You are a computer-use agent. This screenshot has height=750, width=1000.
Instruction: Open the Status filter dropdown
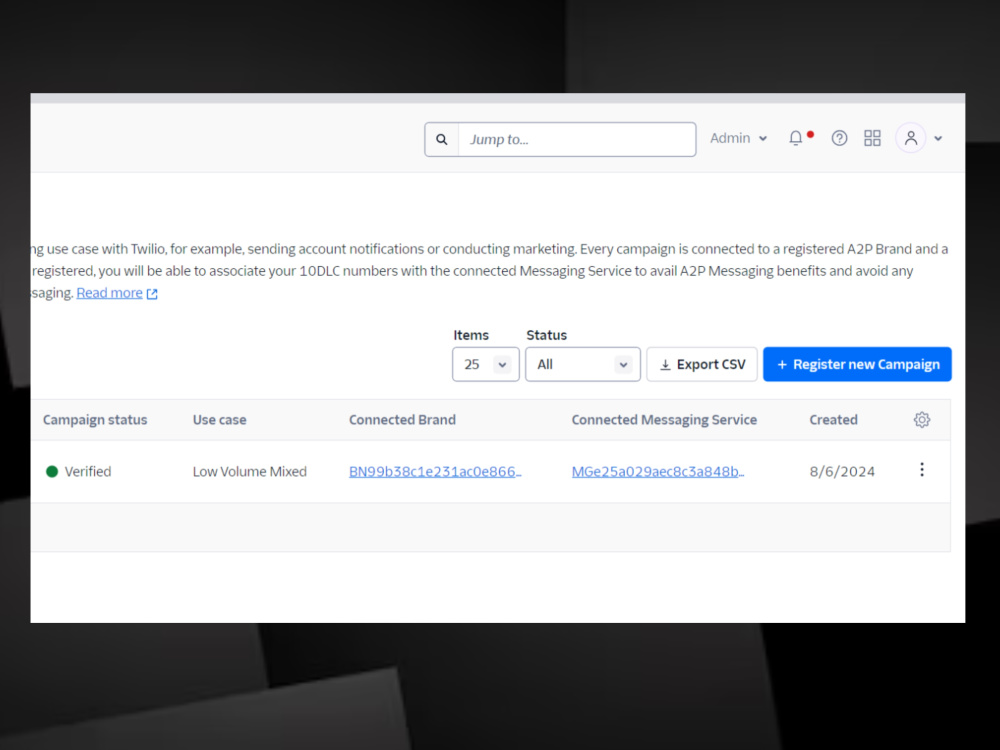pos(583,364)
